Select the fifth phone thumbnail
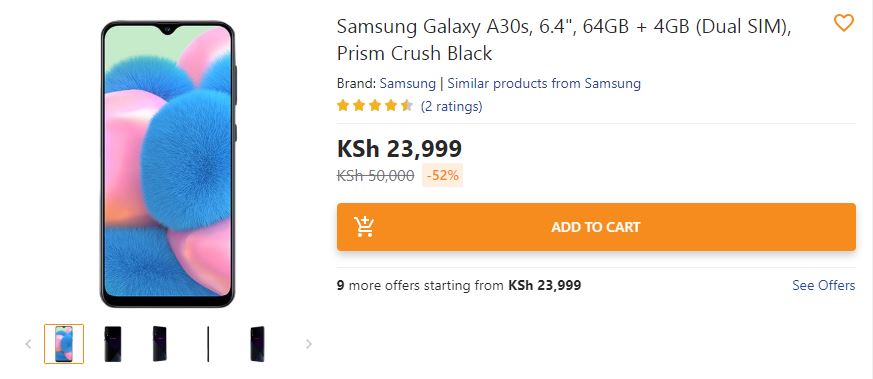 (x=257, y=344)
